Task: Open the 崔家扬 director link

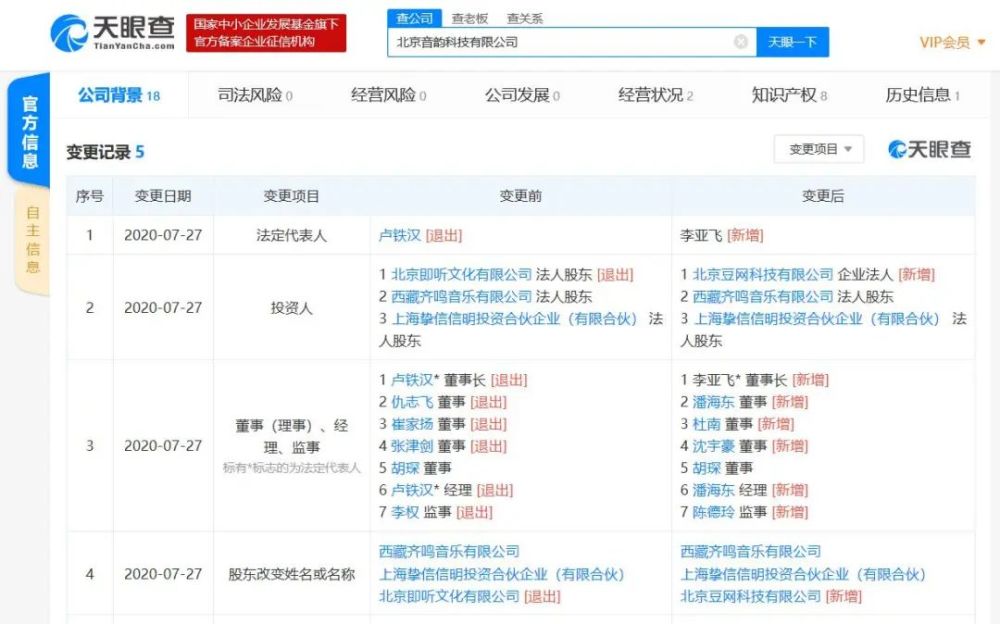Action: tap(412, 424)
